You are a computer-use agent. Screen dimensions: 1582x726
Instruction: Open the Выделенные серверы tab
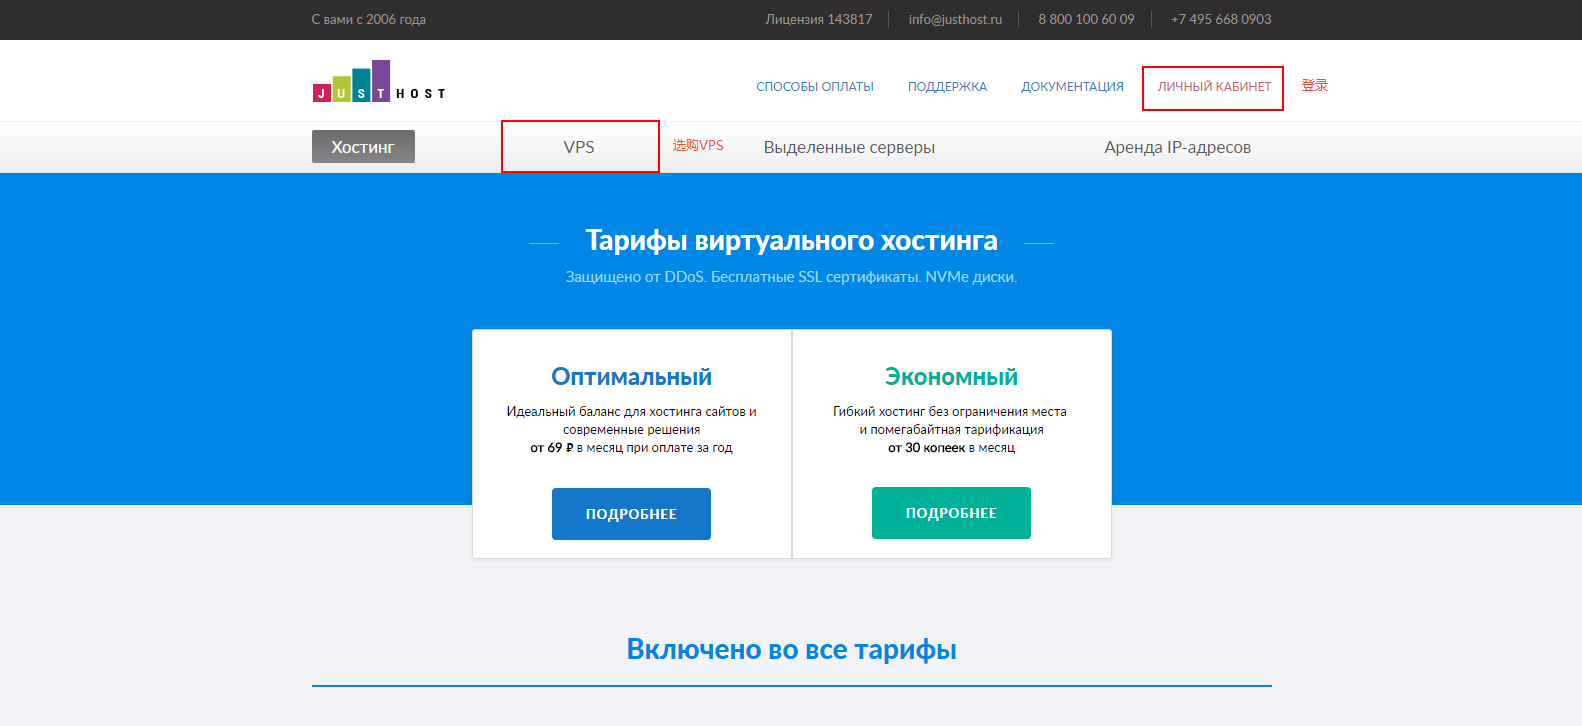(849, 147)
